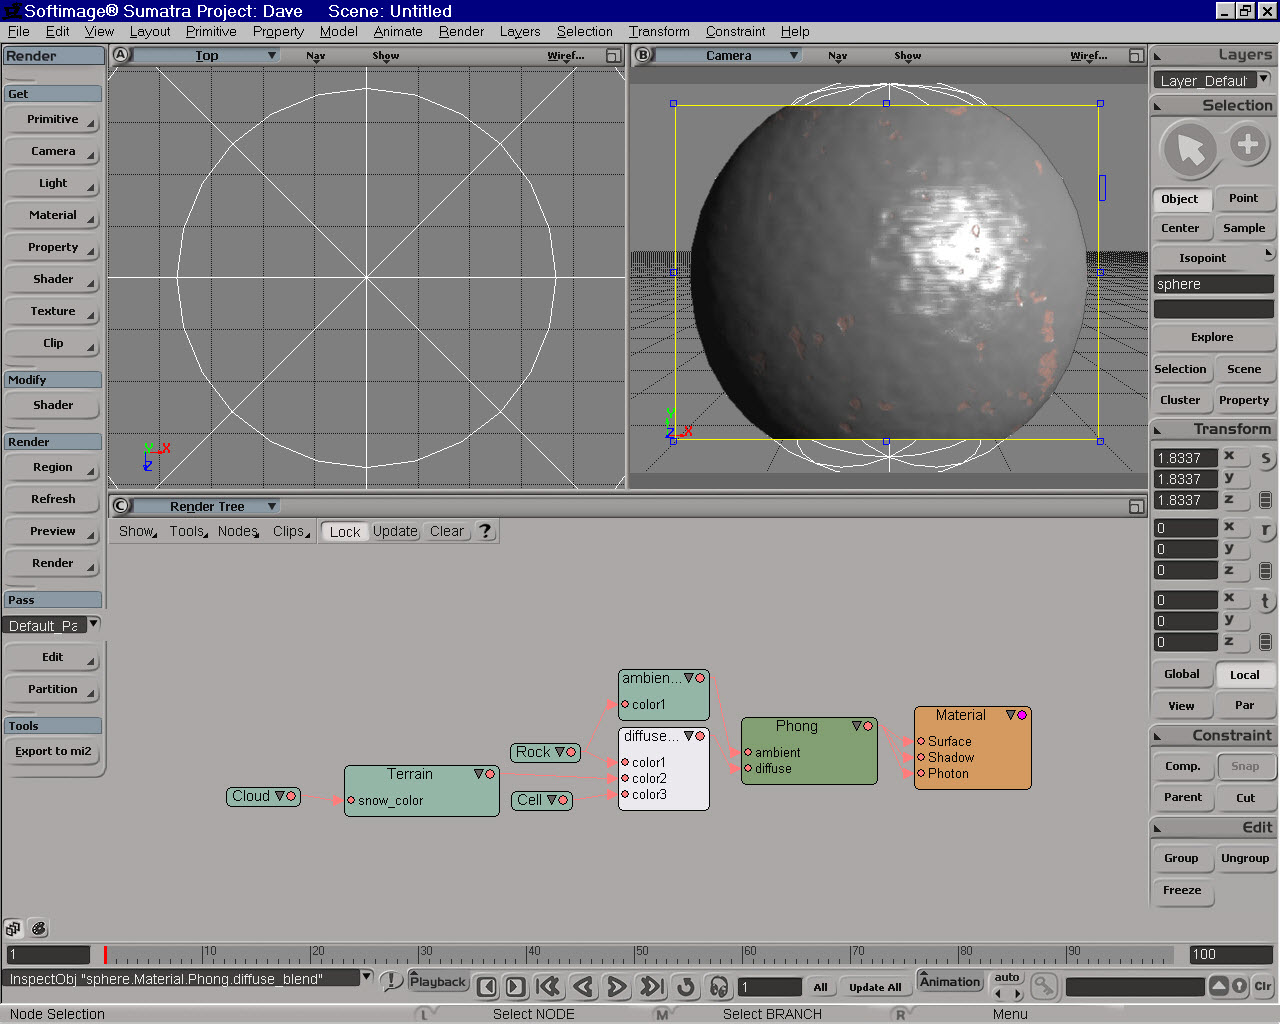Switch transform mode to Global
Image resolution: width=1280 pixels, height=1024 pixels.
1181,675
